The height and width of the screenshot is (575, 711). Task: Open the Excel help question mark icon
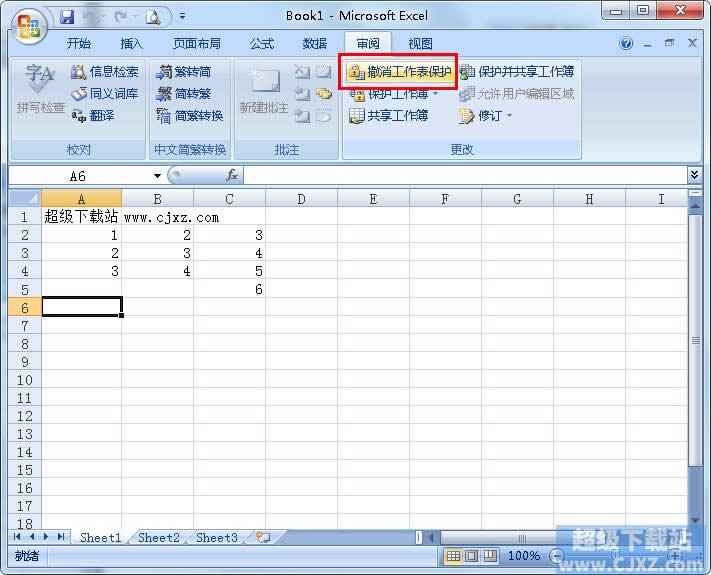pyautogui.click(x=626, y=44)
